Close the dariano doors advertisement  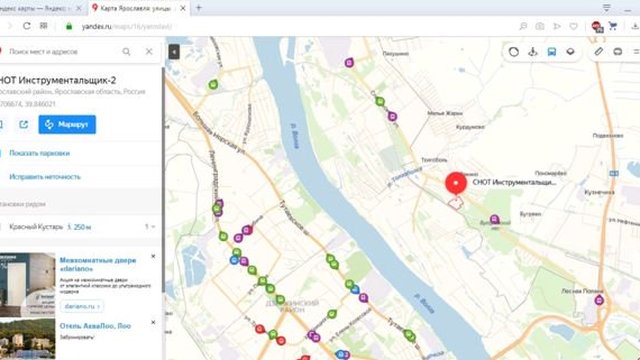[x=153, y=256]
